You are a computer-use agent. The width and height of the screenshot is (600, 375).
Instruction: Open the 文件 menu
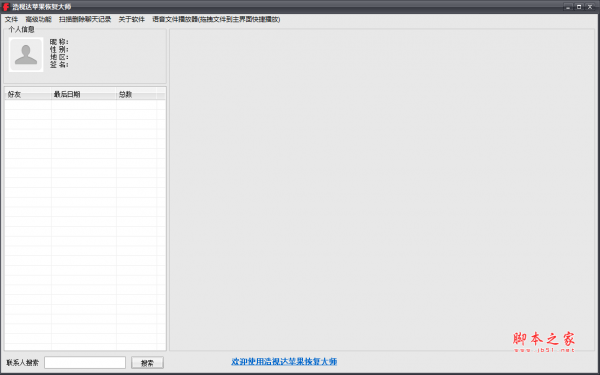[x=11, y=19]
